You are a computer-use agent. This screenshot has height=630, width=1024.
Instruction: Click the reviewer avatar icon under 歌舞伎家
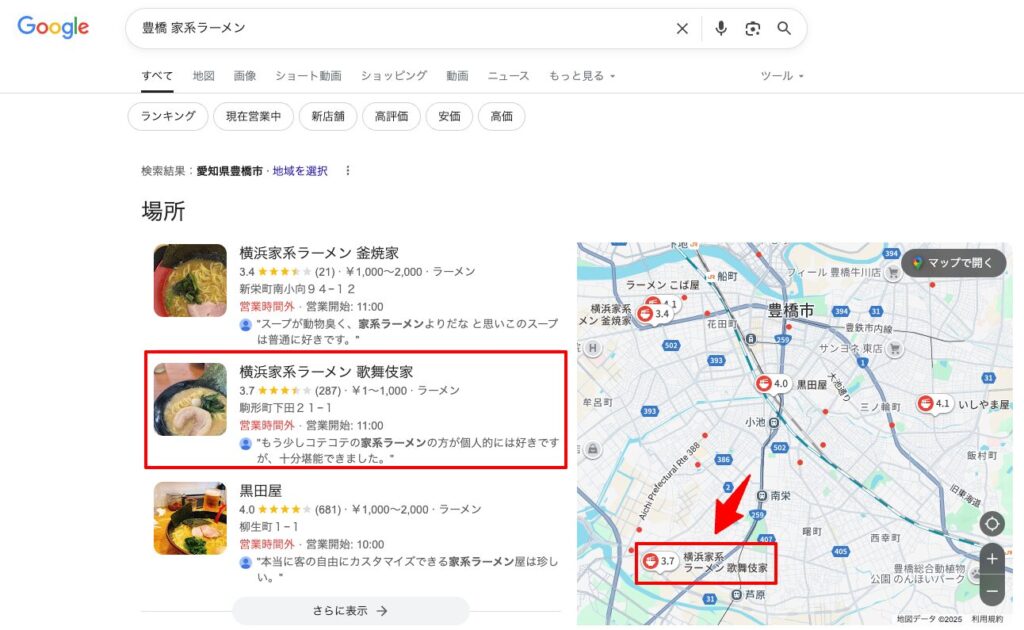tap(246, 443)
